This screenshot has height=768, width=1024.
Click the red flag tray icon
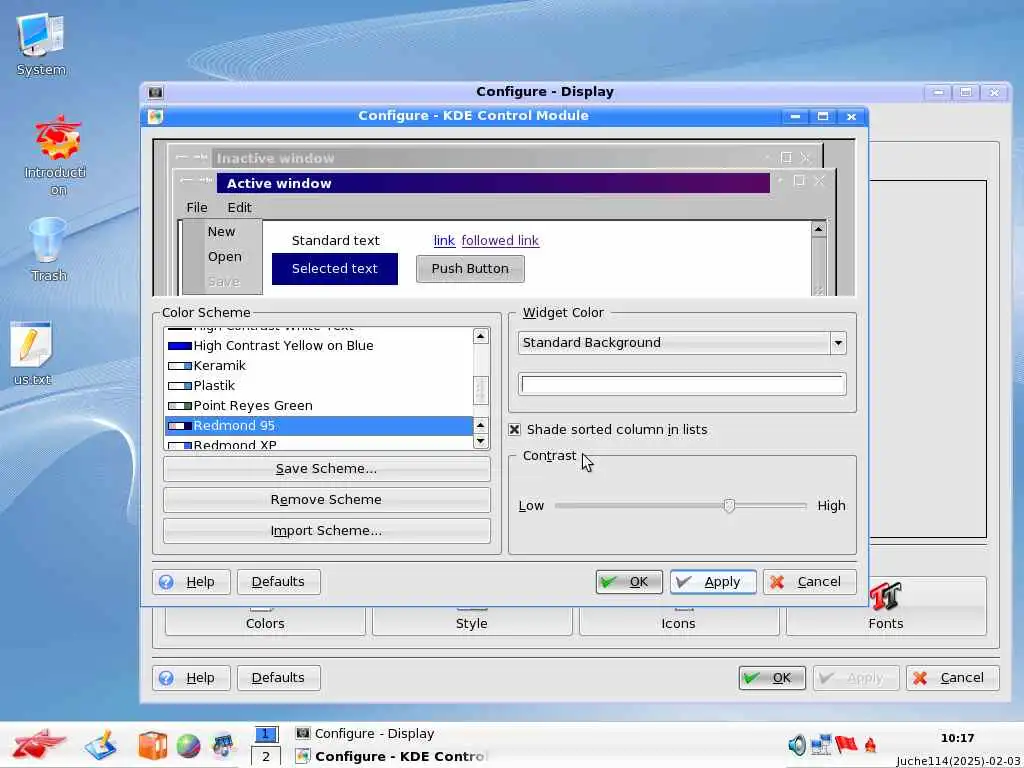846,744
